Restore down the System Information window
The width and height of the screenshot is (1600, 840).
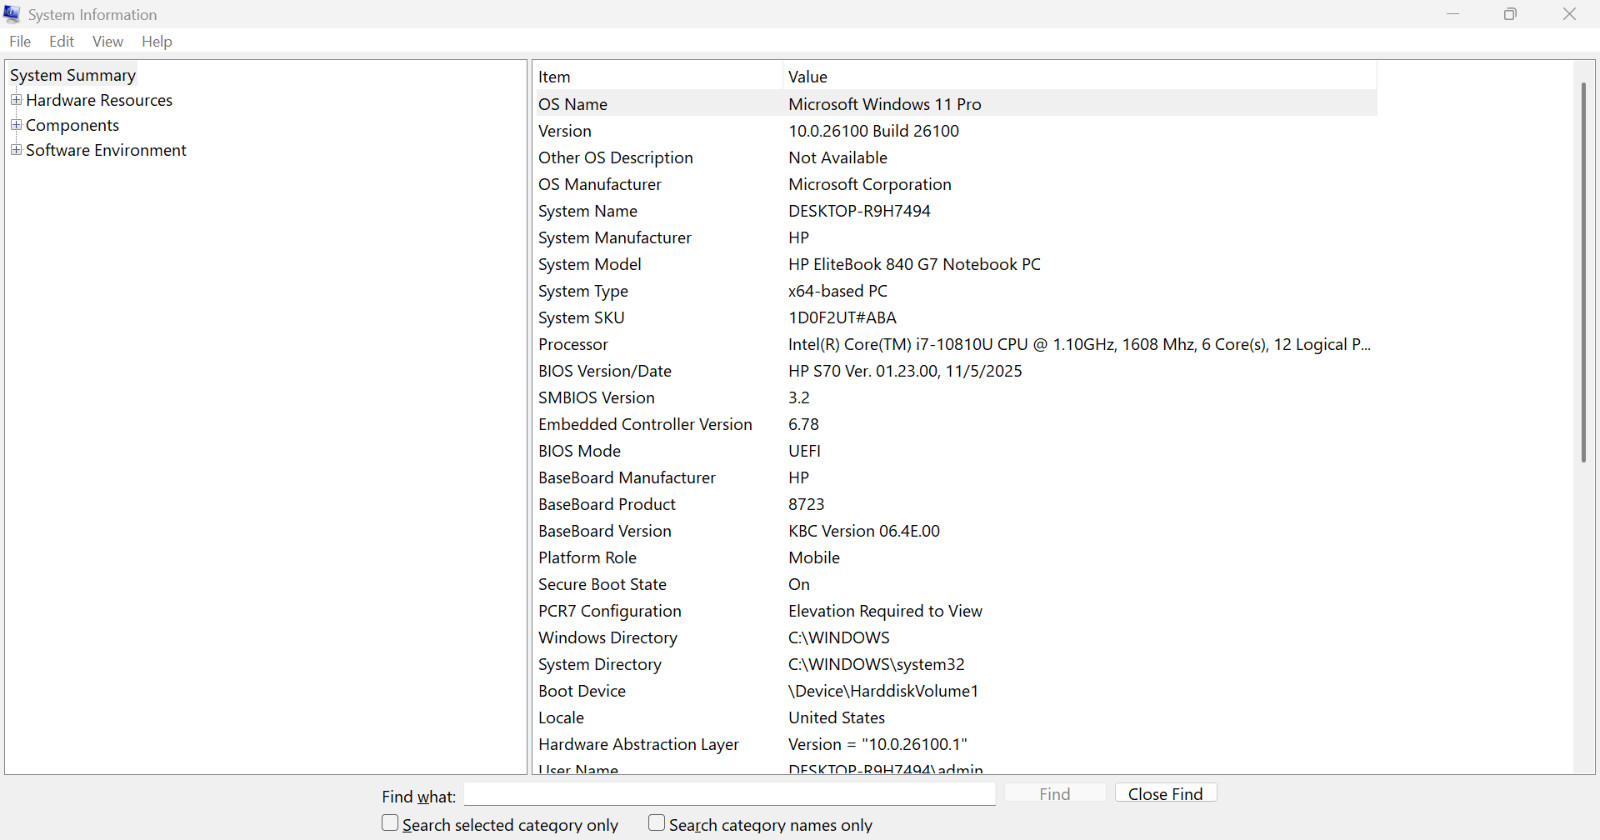click(1510, 14)
